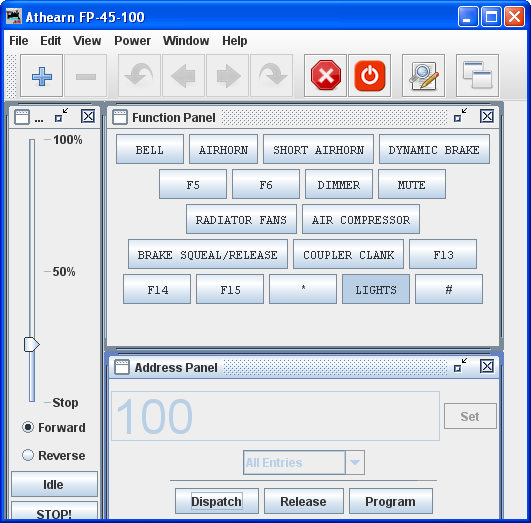Open the All Entries roster dropdown
The height and width of the screenshot is (523, 531).
pos(304,462)
